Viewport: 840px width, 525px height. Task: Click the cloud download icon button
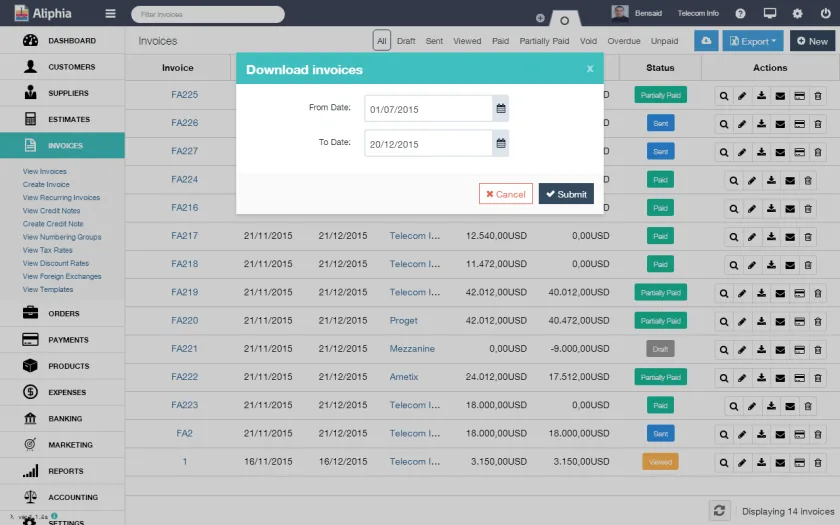[706, 41]
